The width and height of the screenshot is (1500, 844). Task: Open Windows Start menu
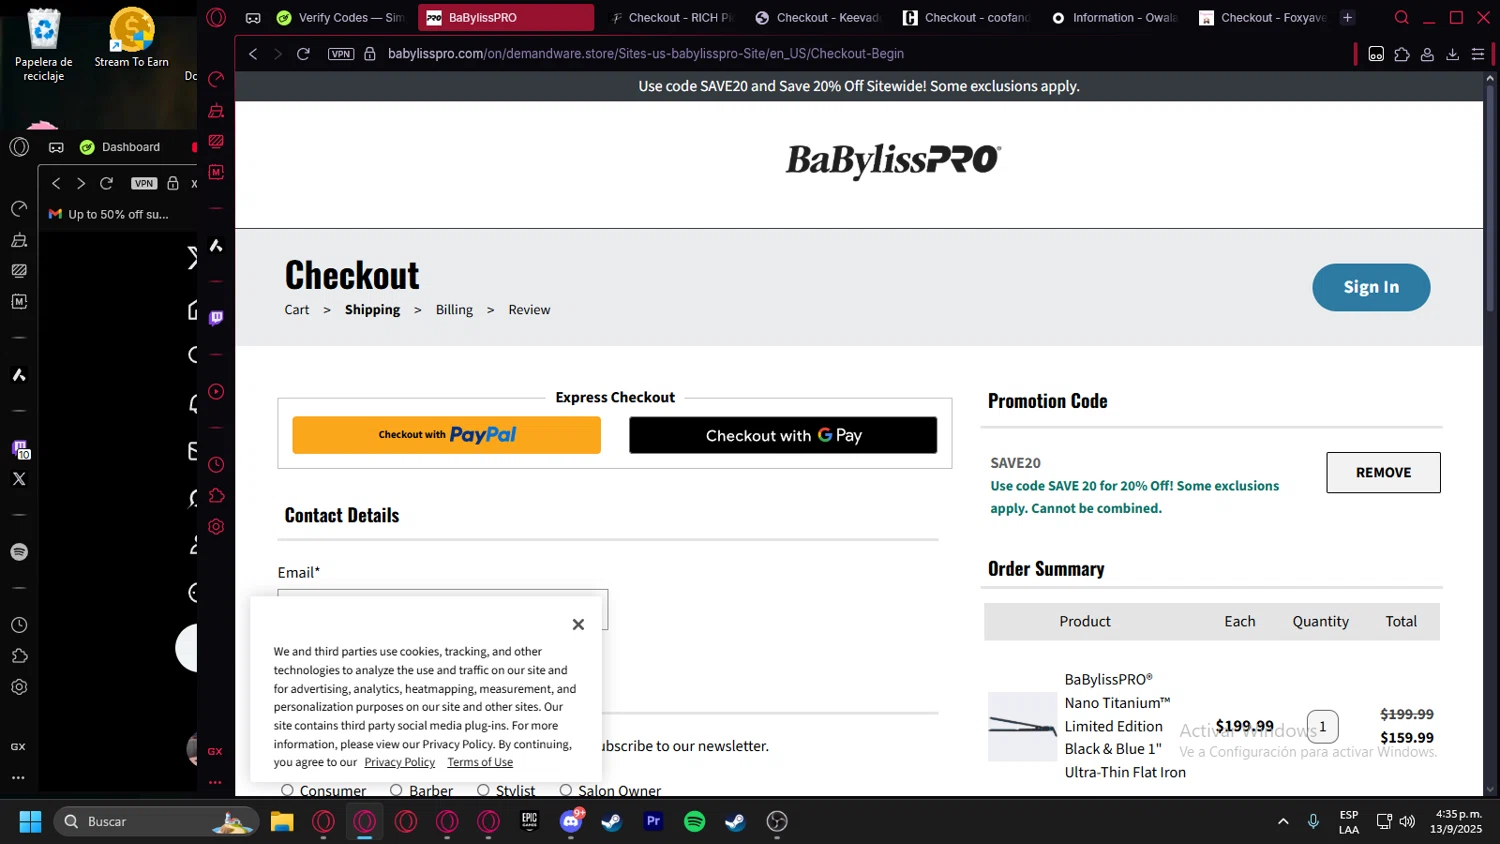point(31,822)
